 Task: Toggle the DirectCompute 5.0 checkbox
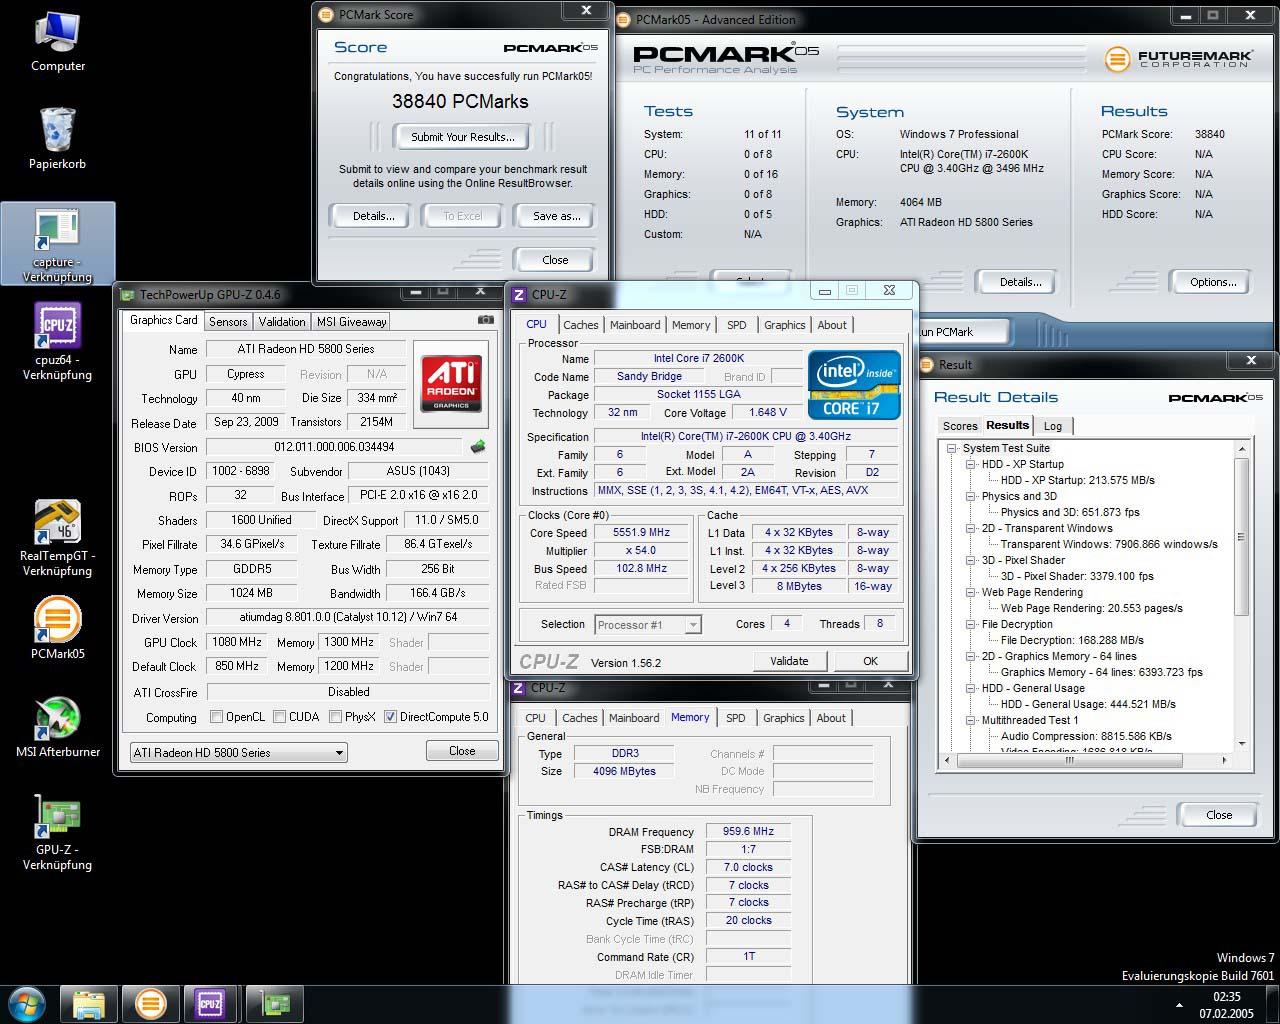(391, 716)
